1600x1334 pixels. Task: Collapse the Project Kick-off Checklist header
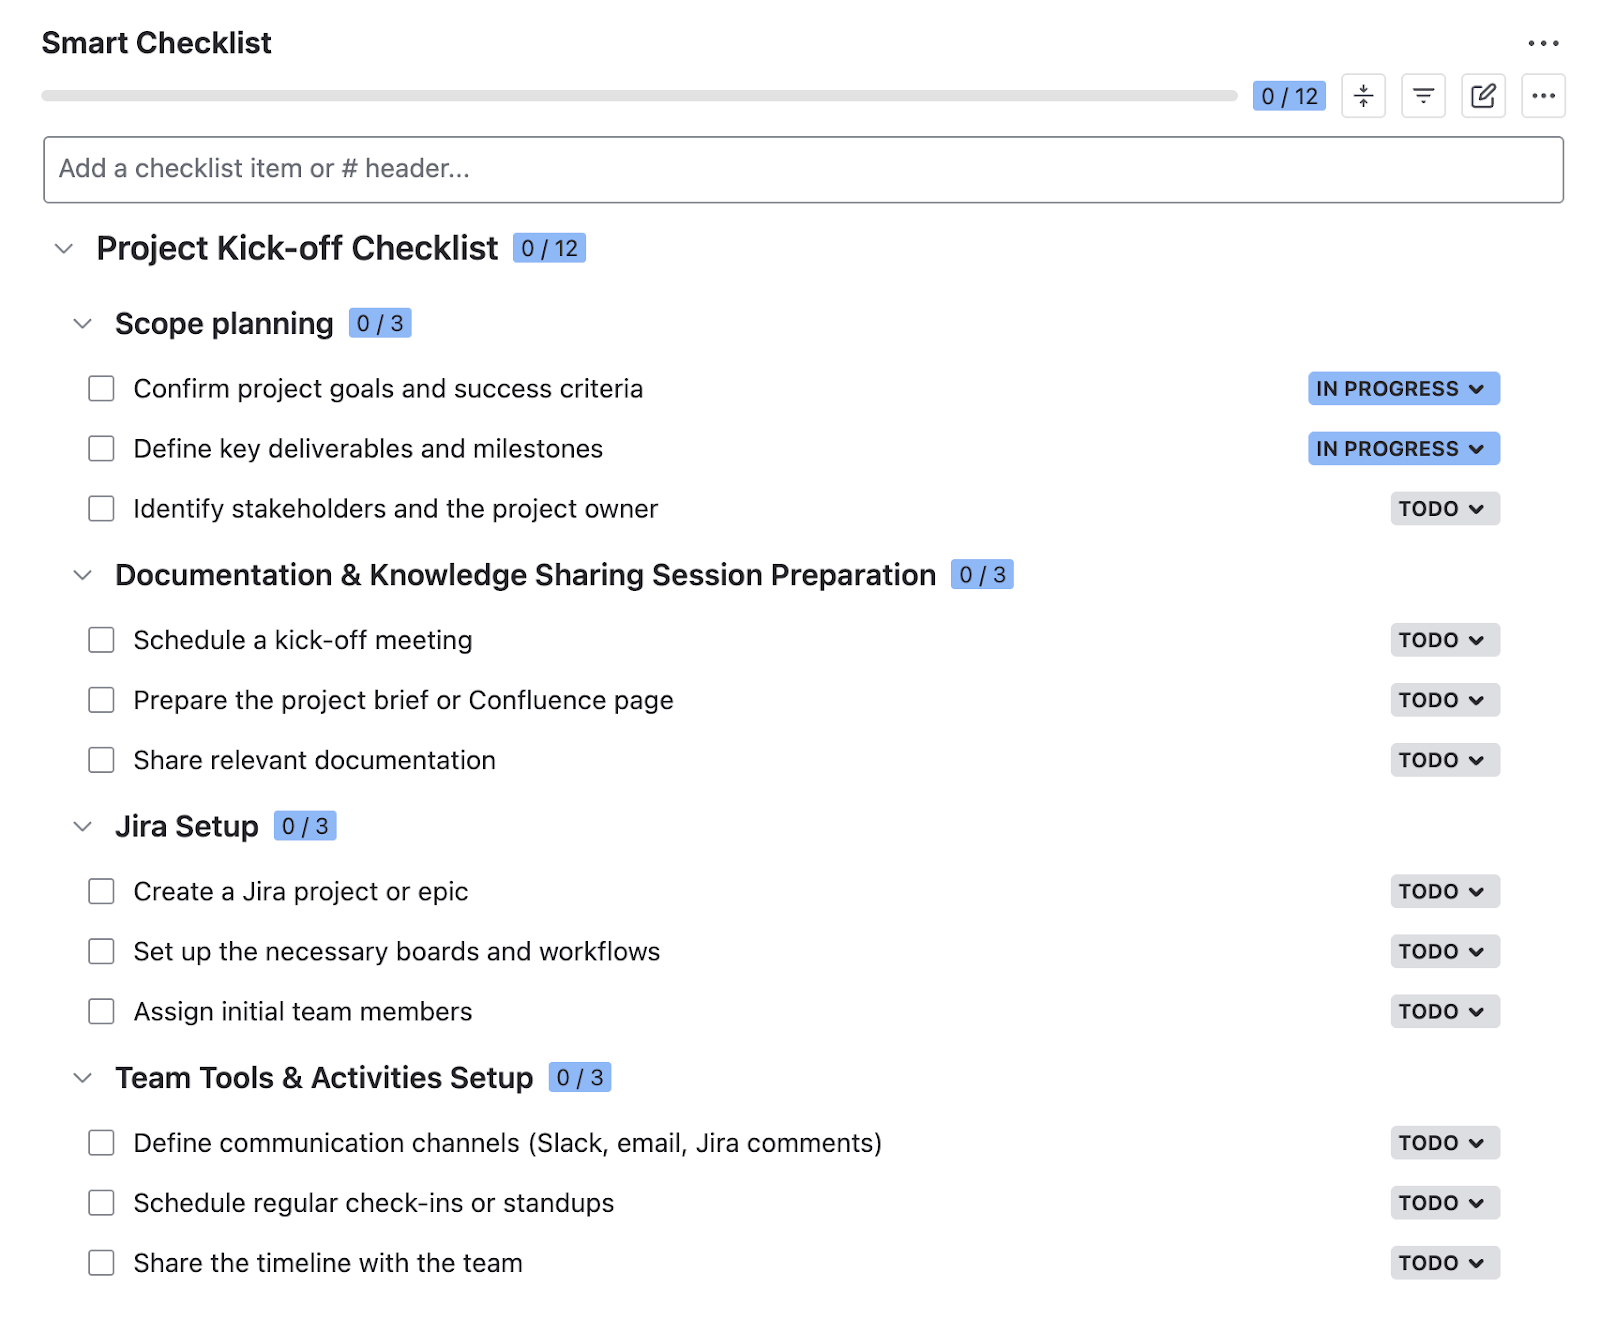coord(64,249)
